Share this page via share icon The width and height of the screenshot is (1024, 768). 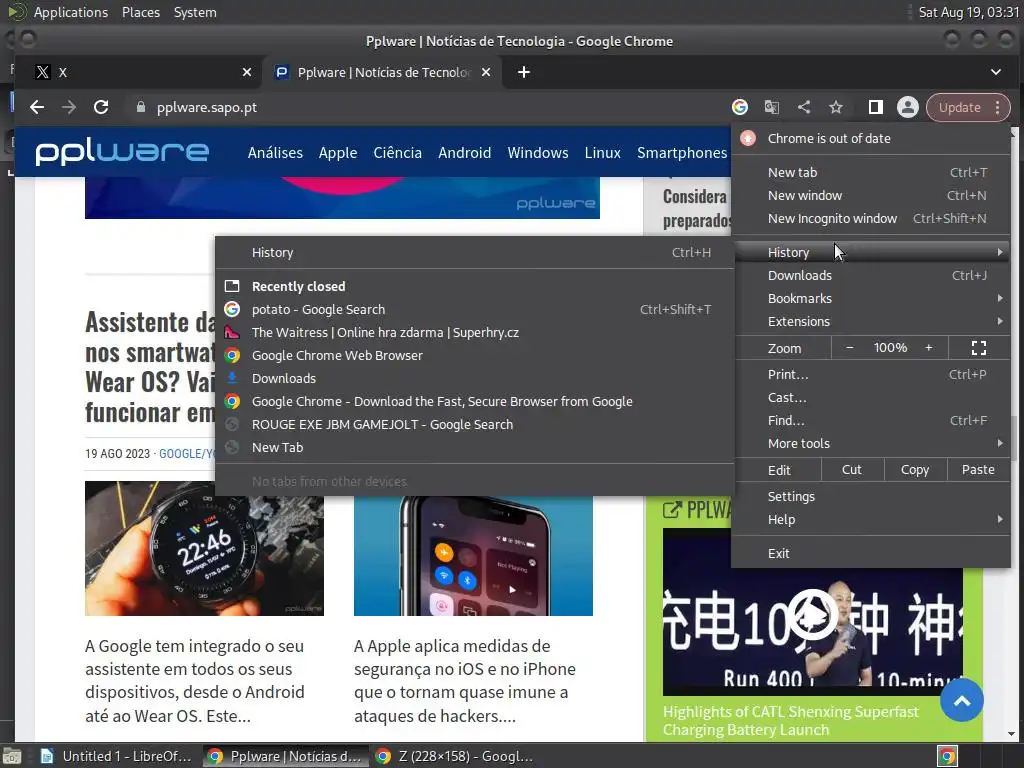pyautogui.click(x=804, y=107)
